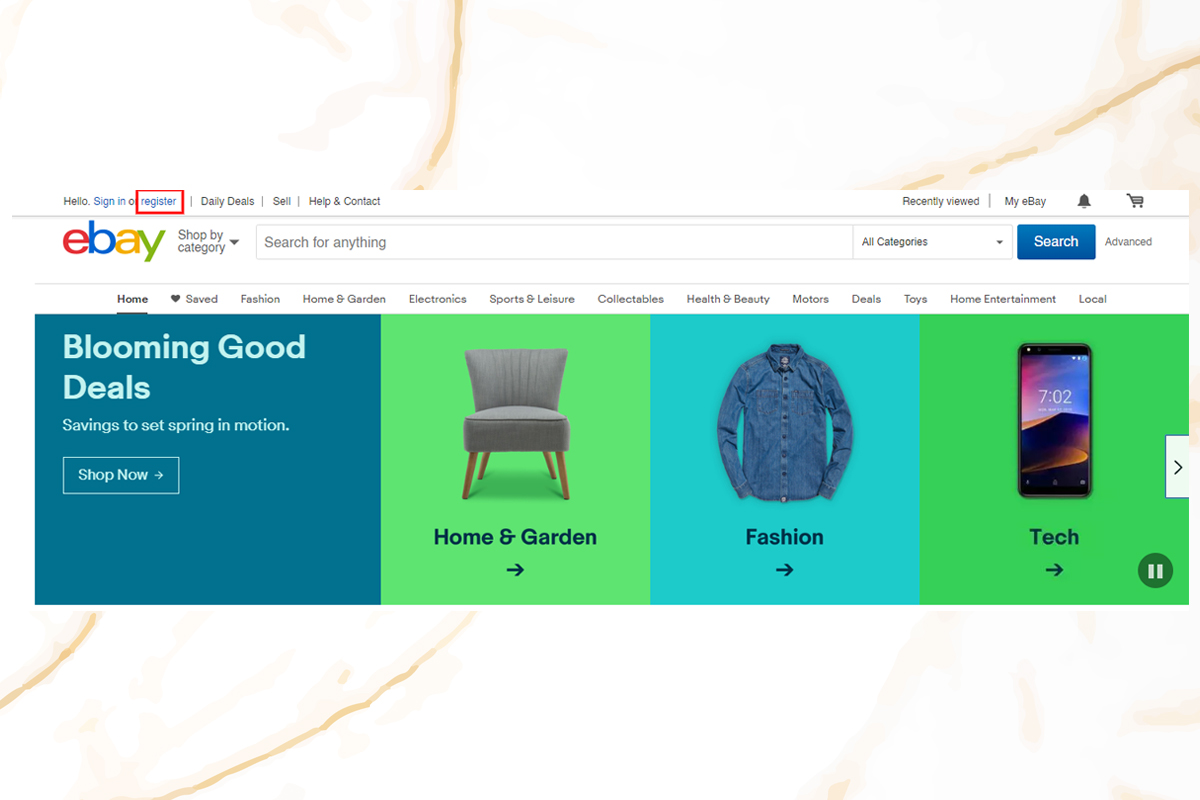This screenshot has width=1200, height=800.
Task: Open the Daily Deals link
Action: tap(227, 201)
